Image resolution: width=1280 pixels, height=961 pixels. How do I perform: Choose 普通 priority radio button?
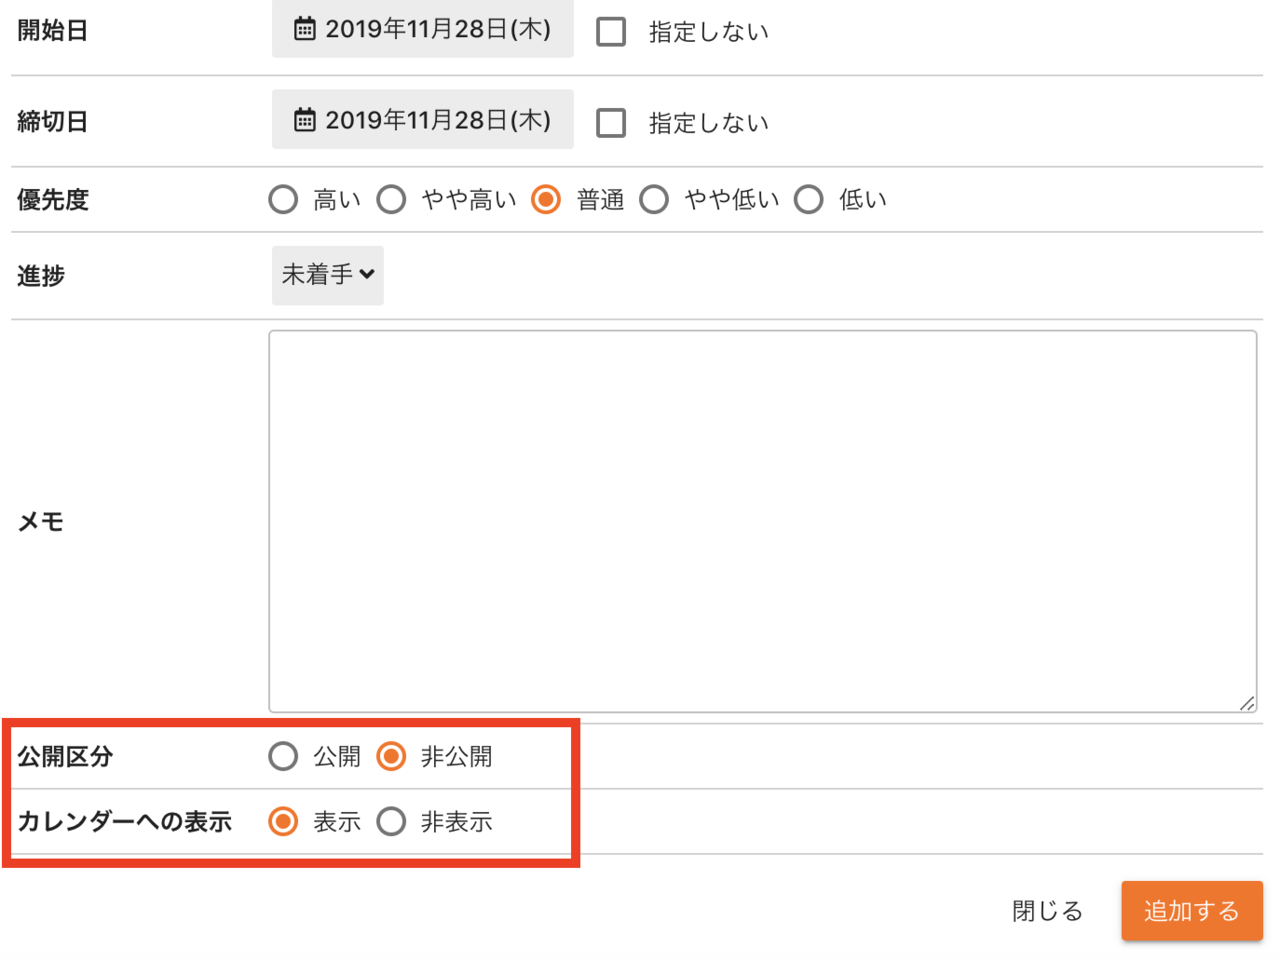pyautogui.click(x=546, y=199)
